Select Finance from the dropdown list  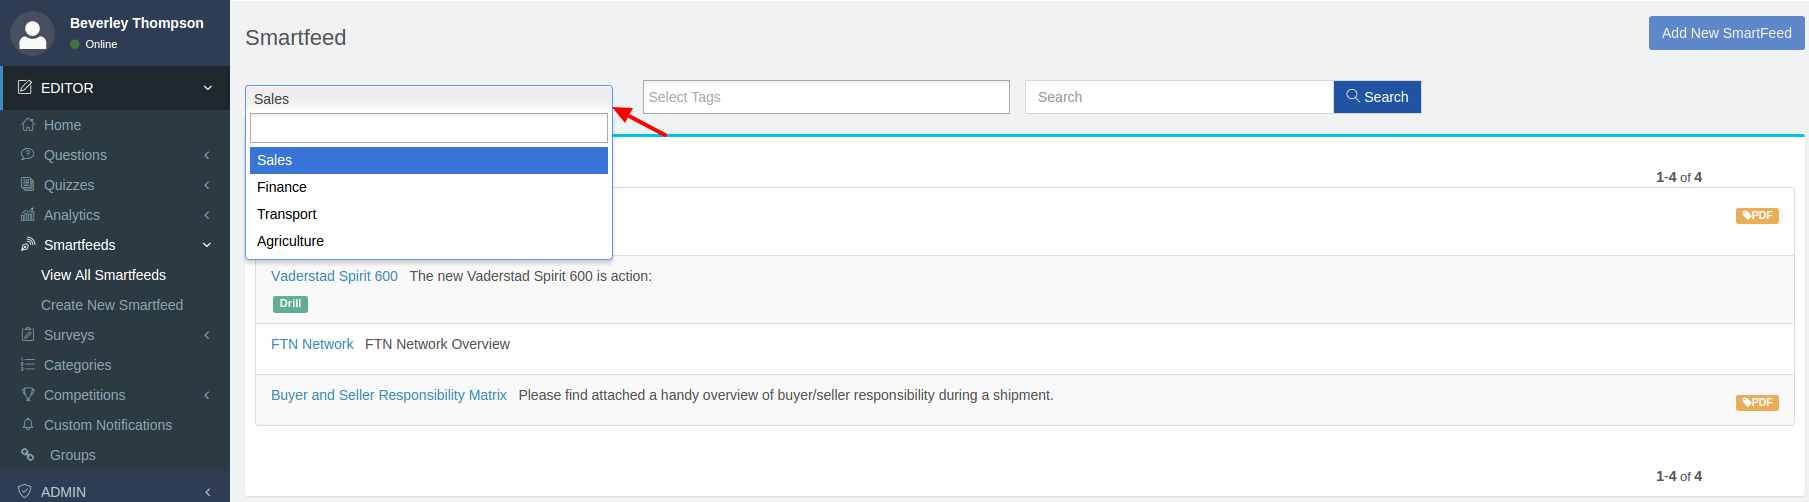[282, 187]
